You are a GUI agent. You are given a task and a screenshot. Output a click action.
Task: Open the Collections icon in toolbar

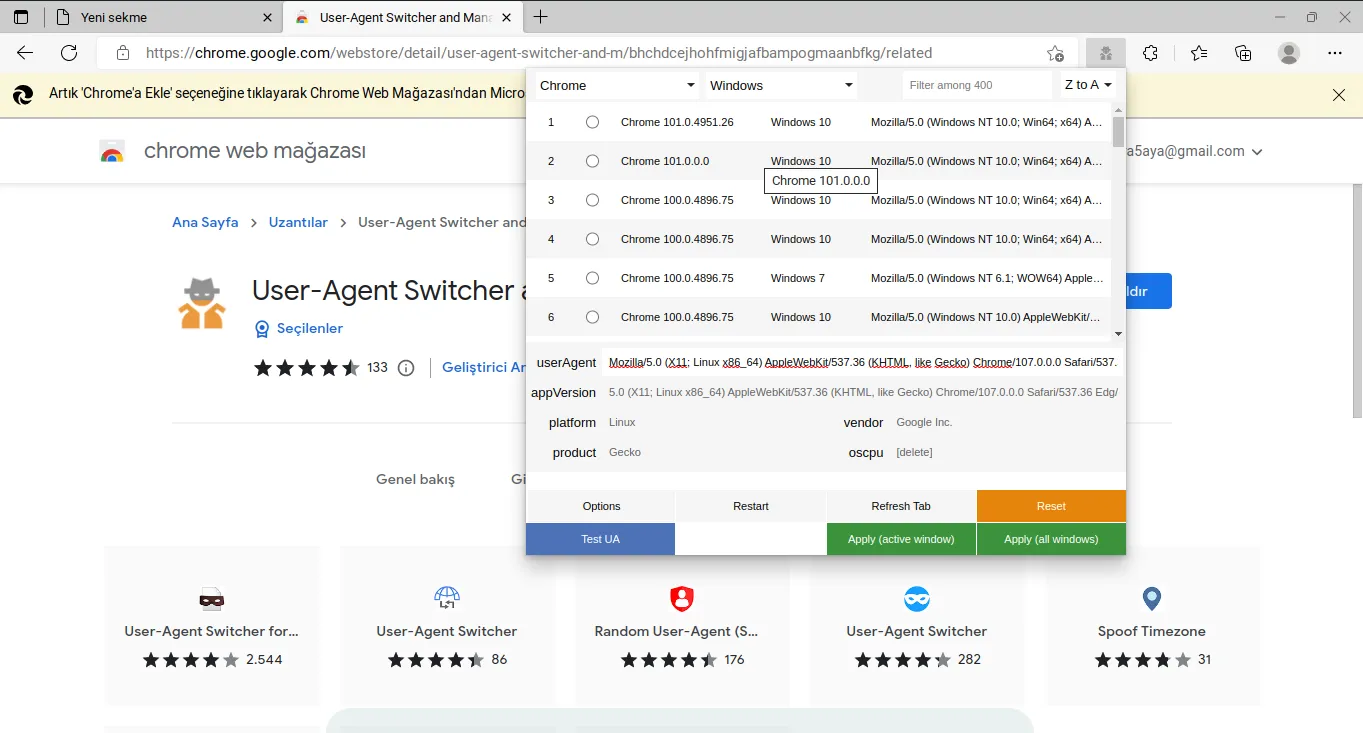[1243, 53]
